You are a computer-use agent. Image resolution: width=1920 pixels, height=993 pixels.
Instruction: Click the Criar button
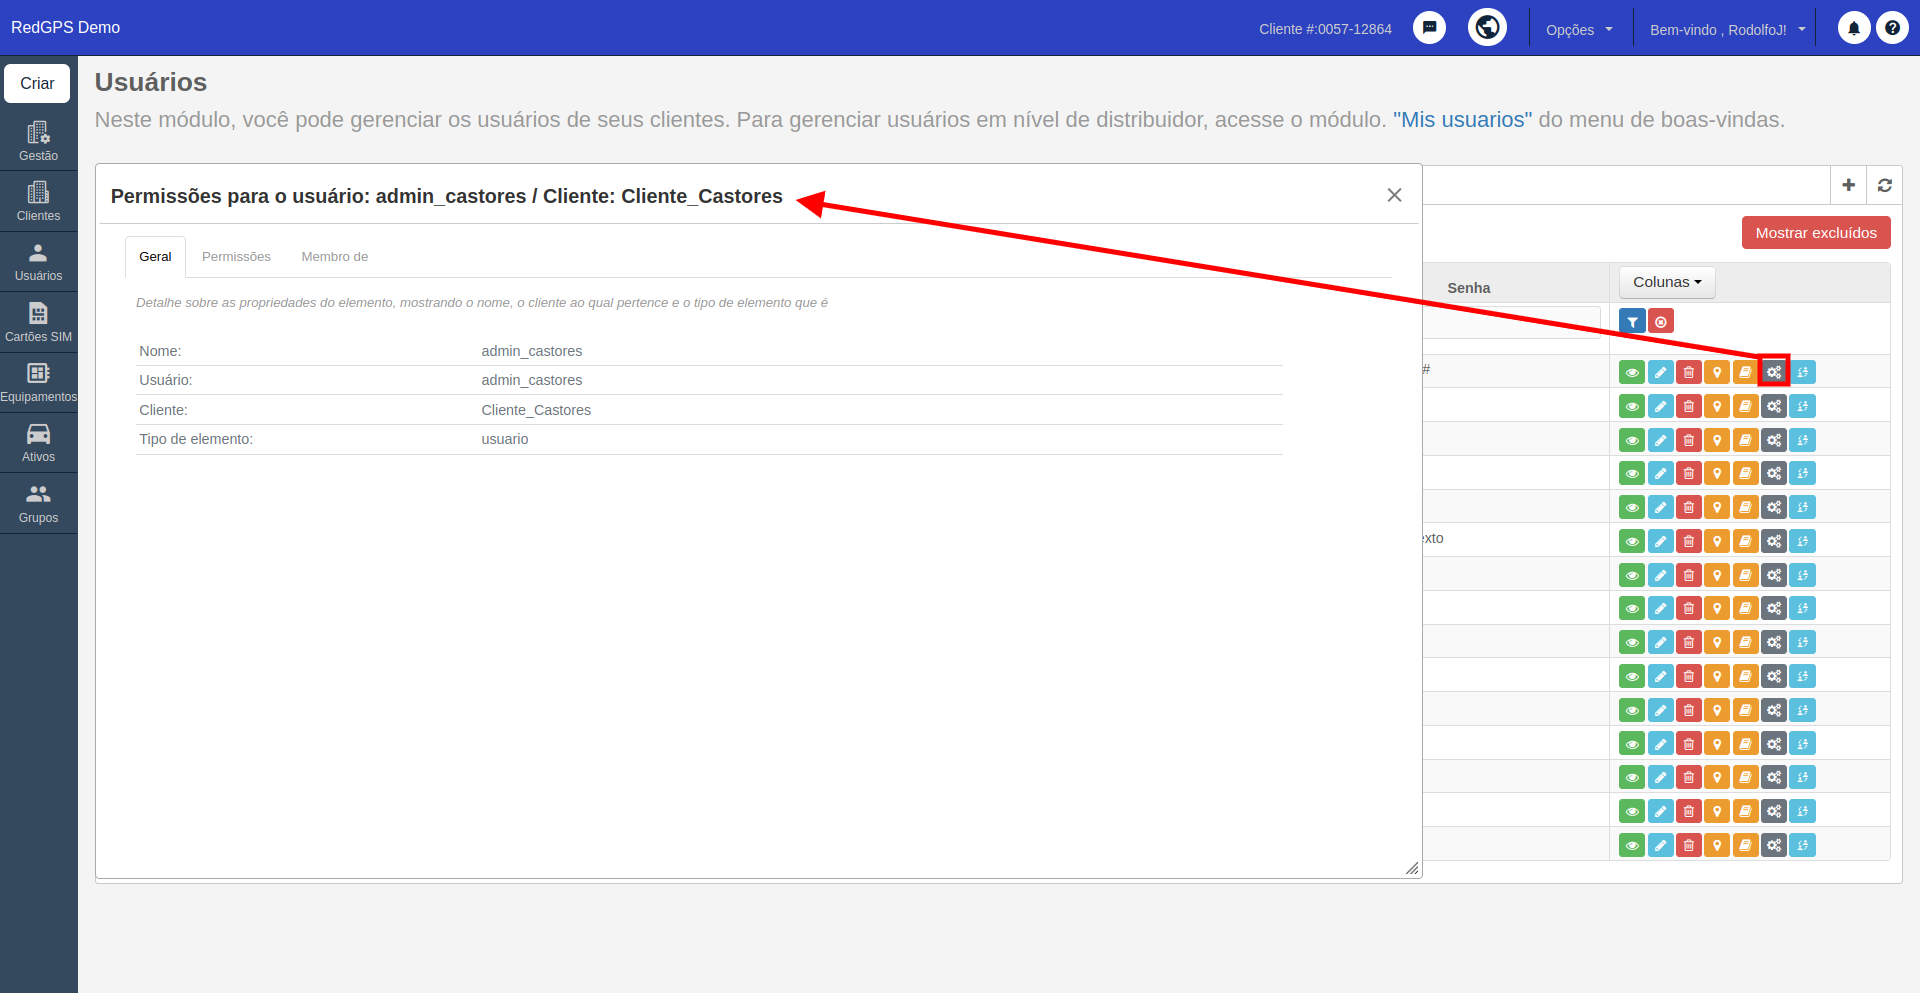point(37,83)
